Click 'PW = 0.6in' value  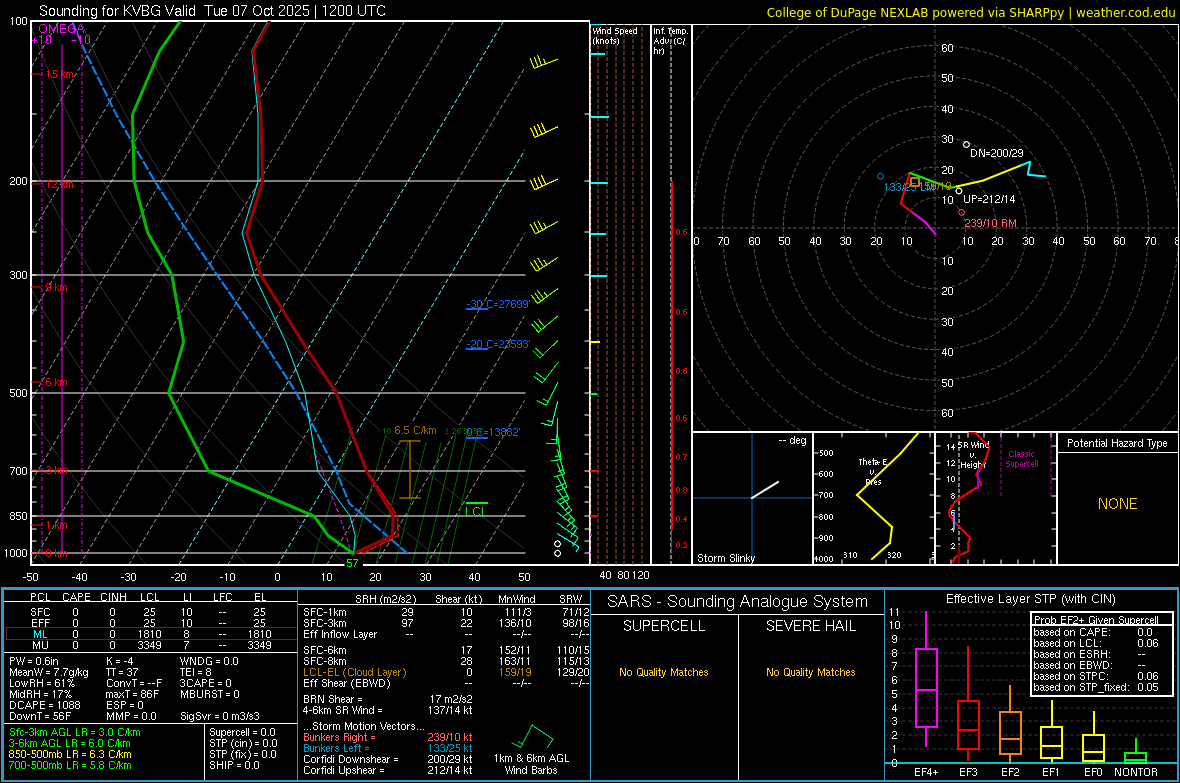coord(34,661)
